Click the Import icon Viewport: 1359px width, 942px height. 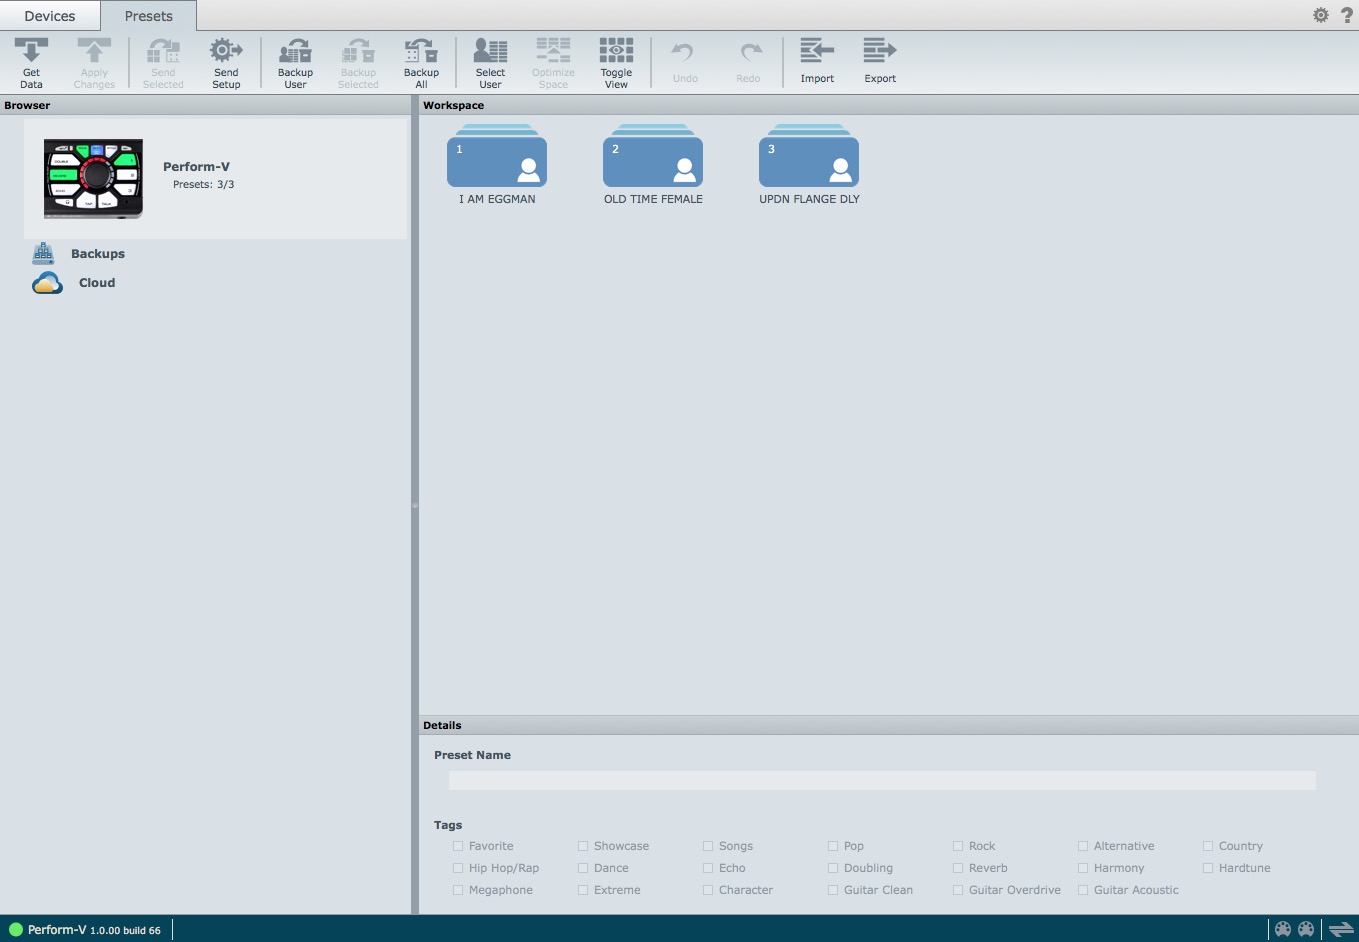817,60
